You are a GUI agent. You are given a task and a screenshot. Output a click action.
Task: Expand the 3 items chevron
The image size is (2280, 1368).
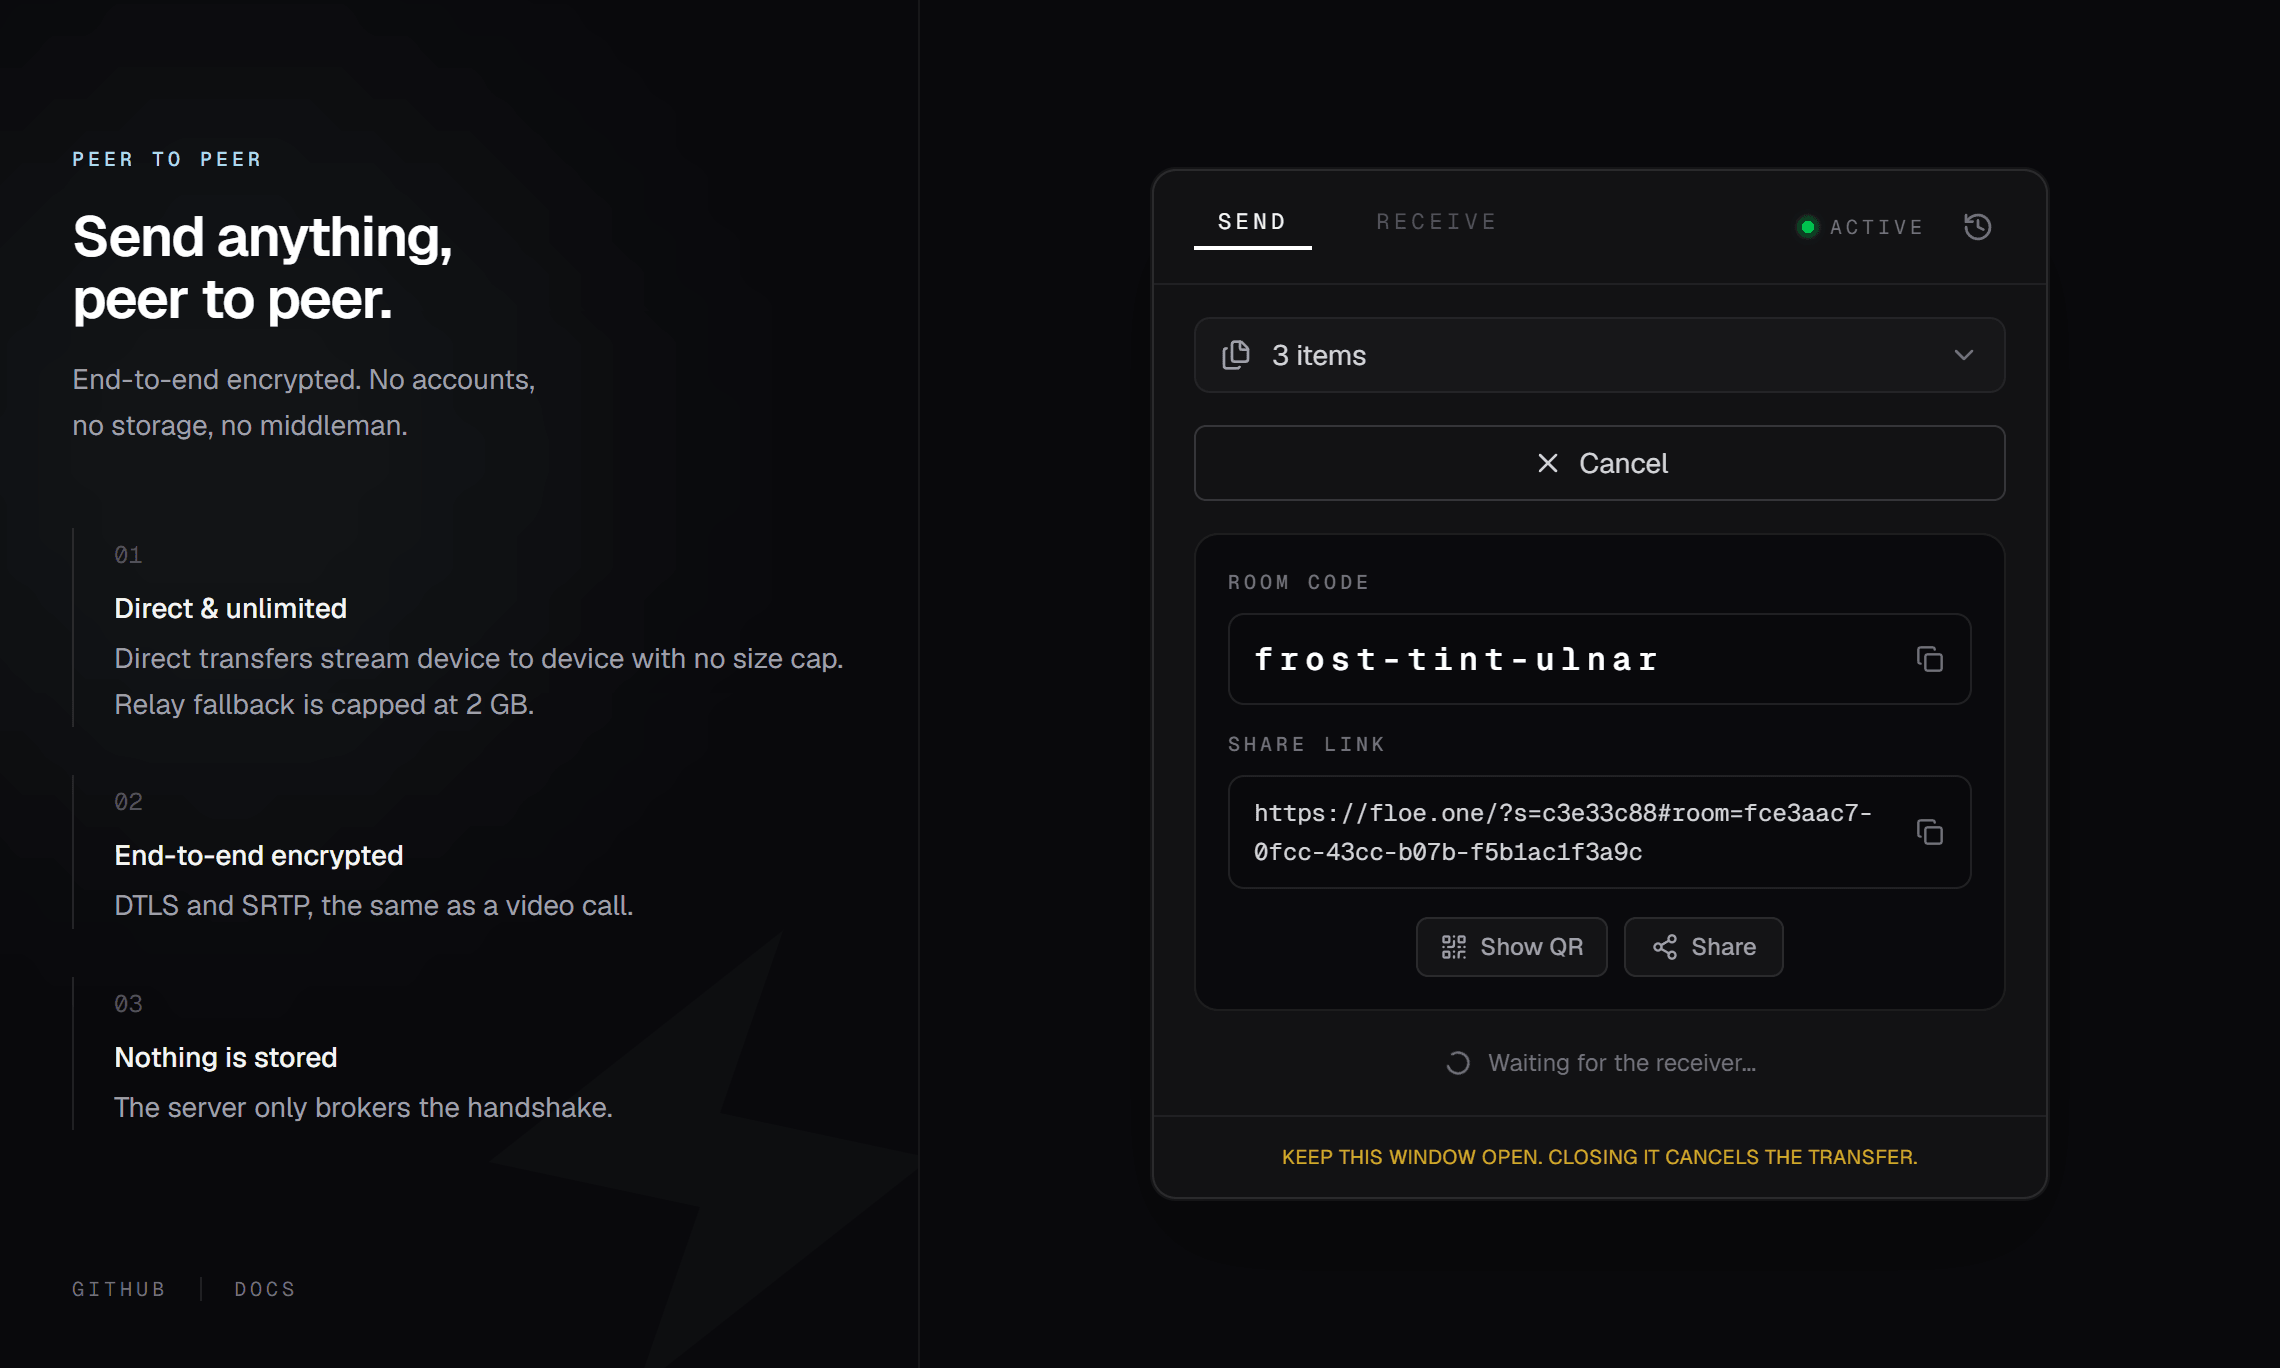click(x=1964, y=355)
